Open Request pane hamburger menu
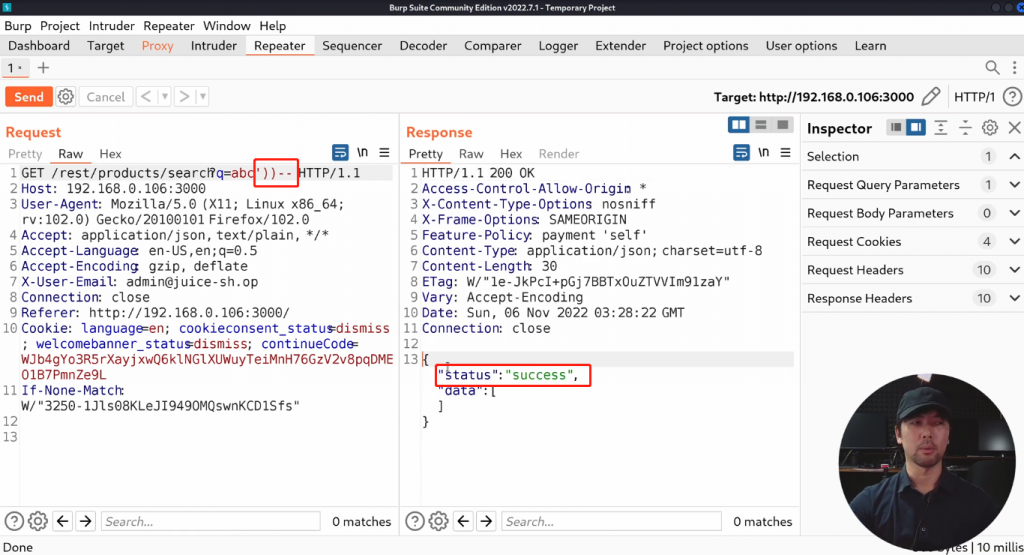 click(384, 153)
